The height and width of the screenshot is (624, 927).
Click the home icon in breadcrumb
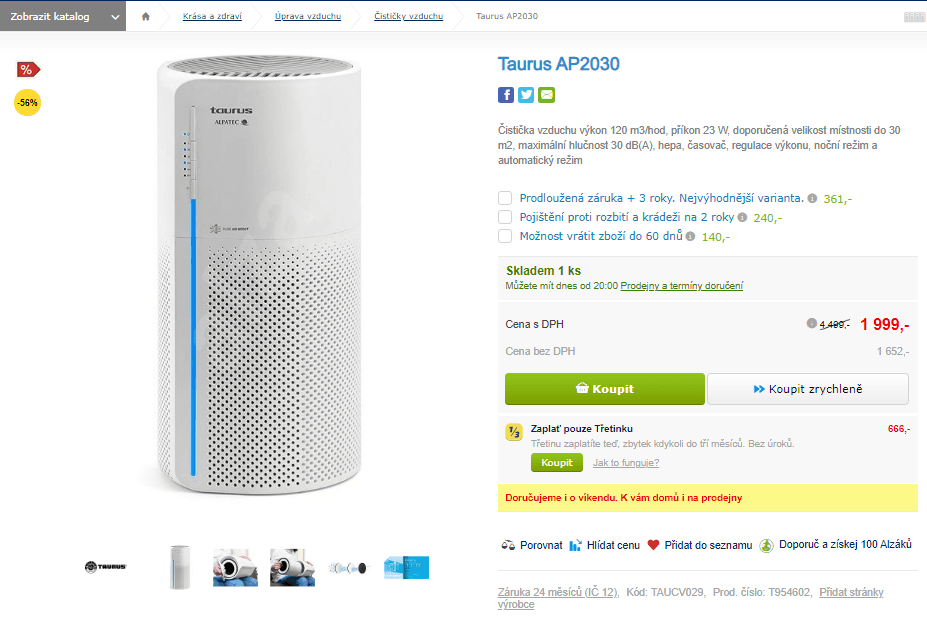(x=146, y=16)
